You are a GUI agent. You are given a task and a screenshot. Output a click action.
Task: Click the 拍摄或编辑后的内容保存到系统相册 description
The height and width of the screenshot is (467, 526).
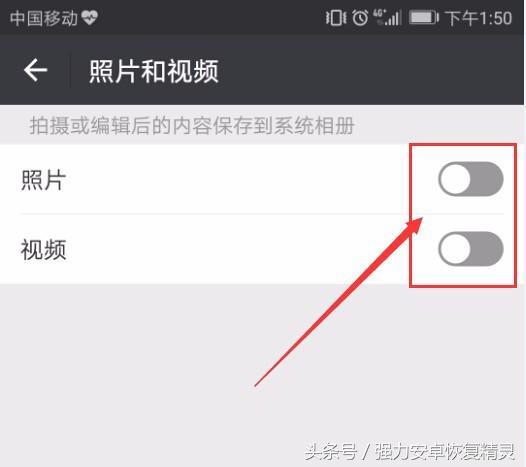(192, 126)
